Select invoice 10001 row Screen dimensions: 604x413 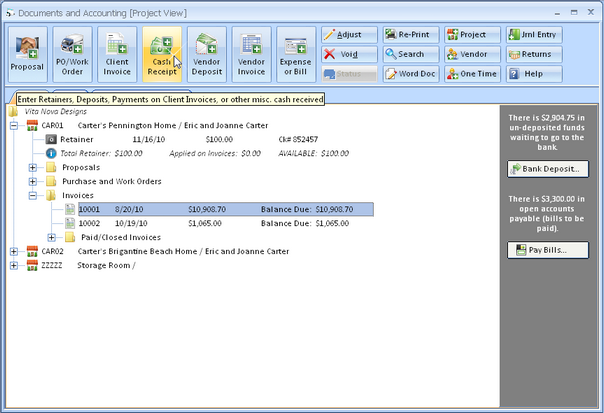tap(226, 210)
